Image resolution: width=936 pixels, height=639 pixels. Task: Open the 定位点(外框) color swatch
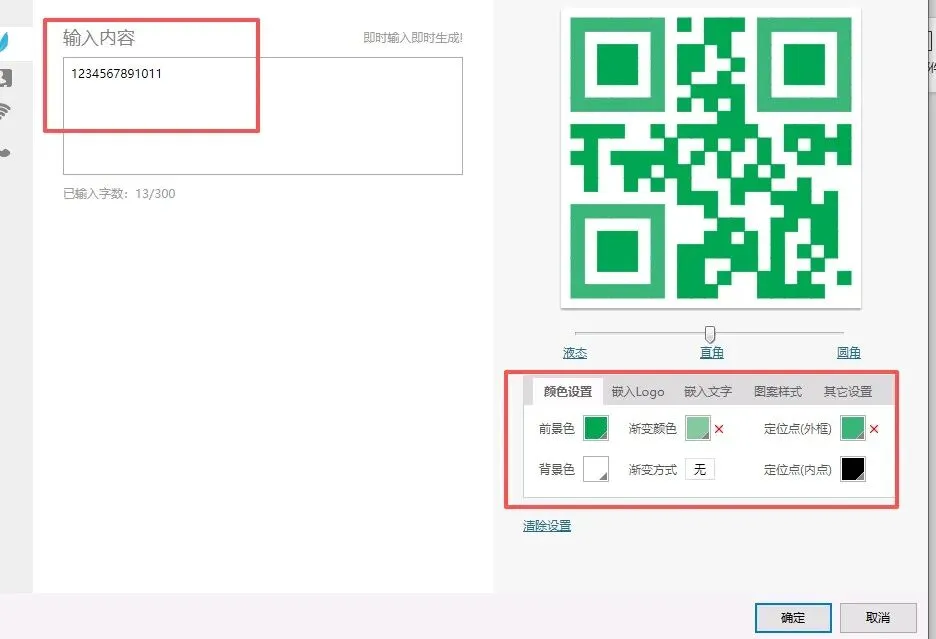tap(852, 428)
